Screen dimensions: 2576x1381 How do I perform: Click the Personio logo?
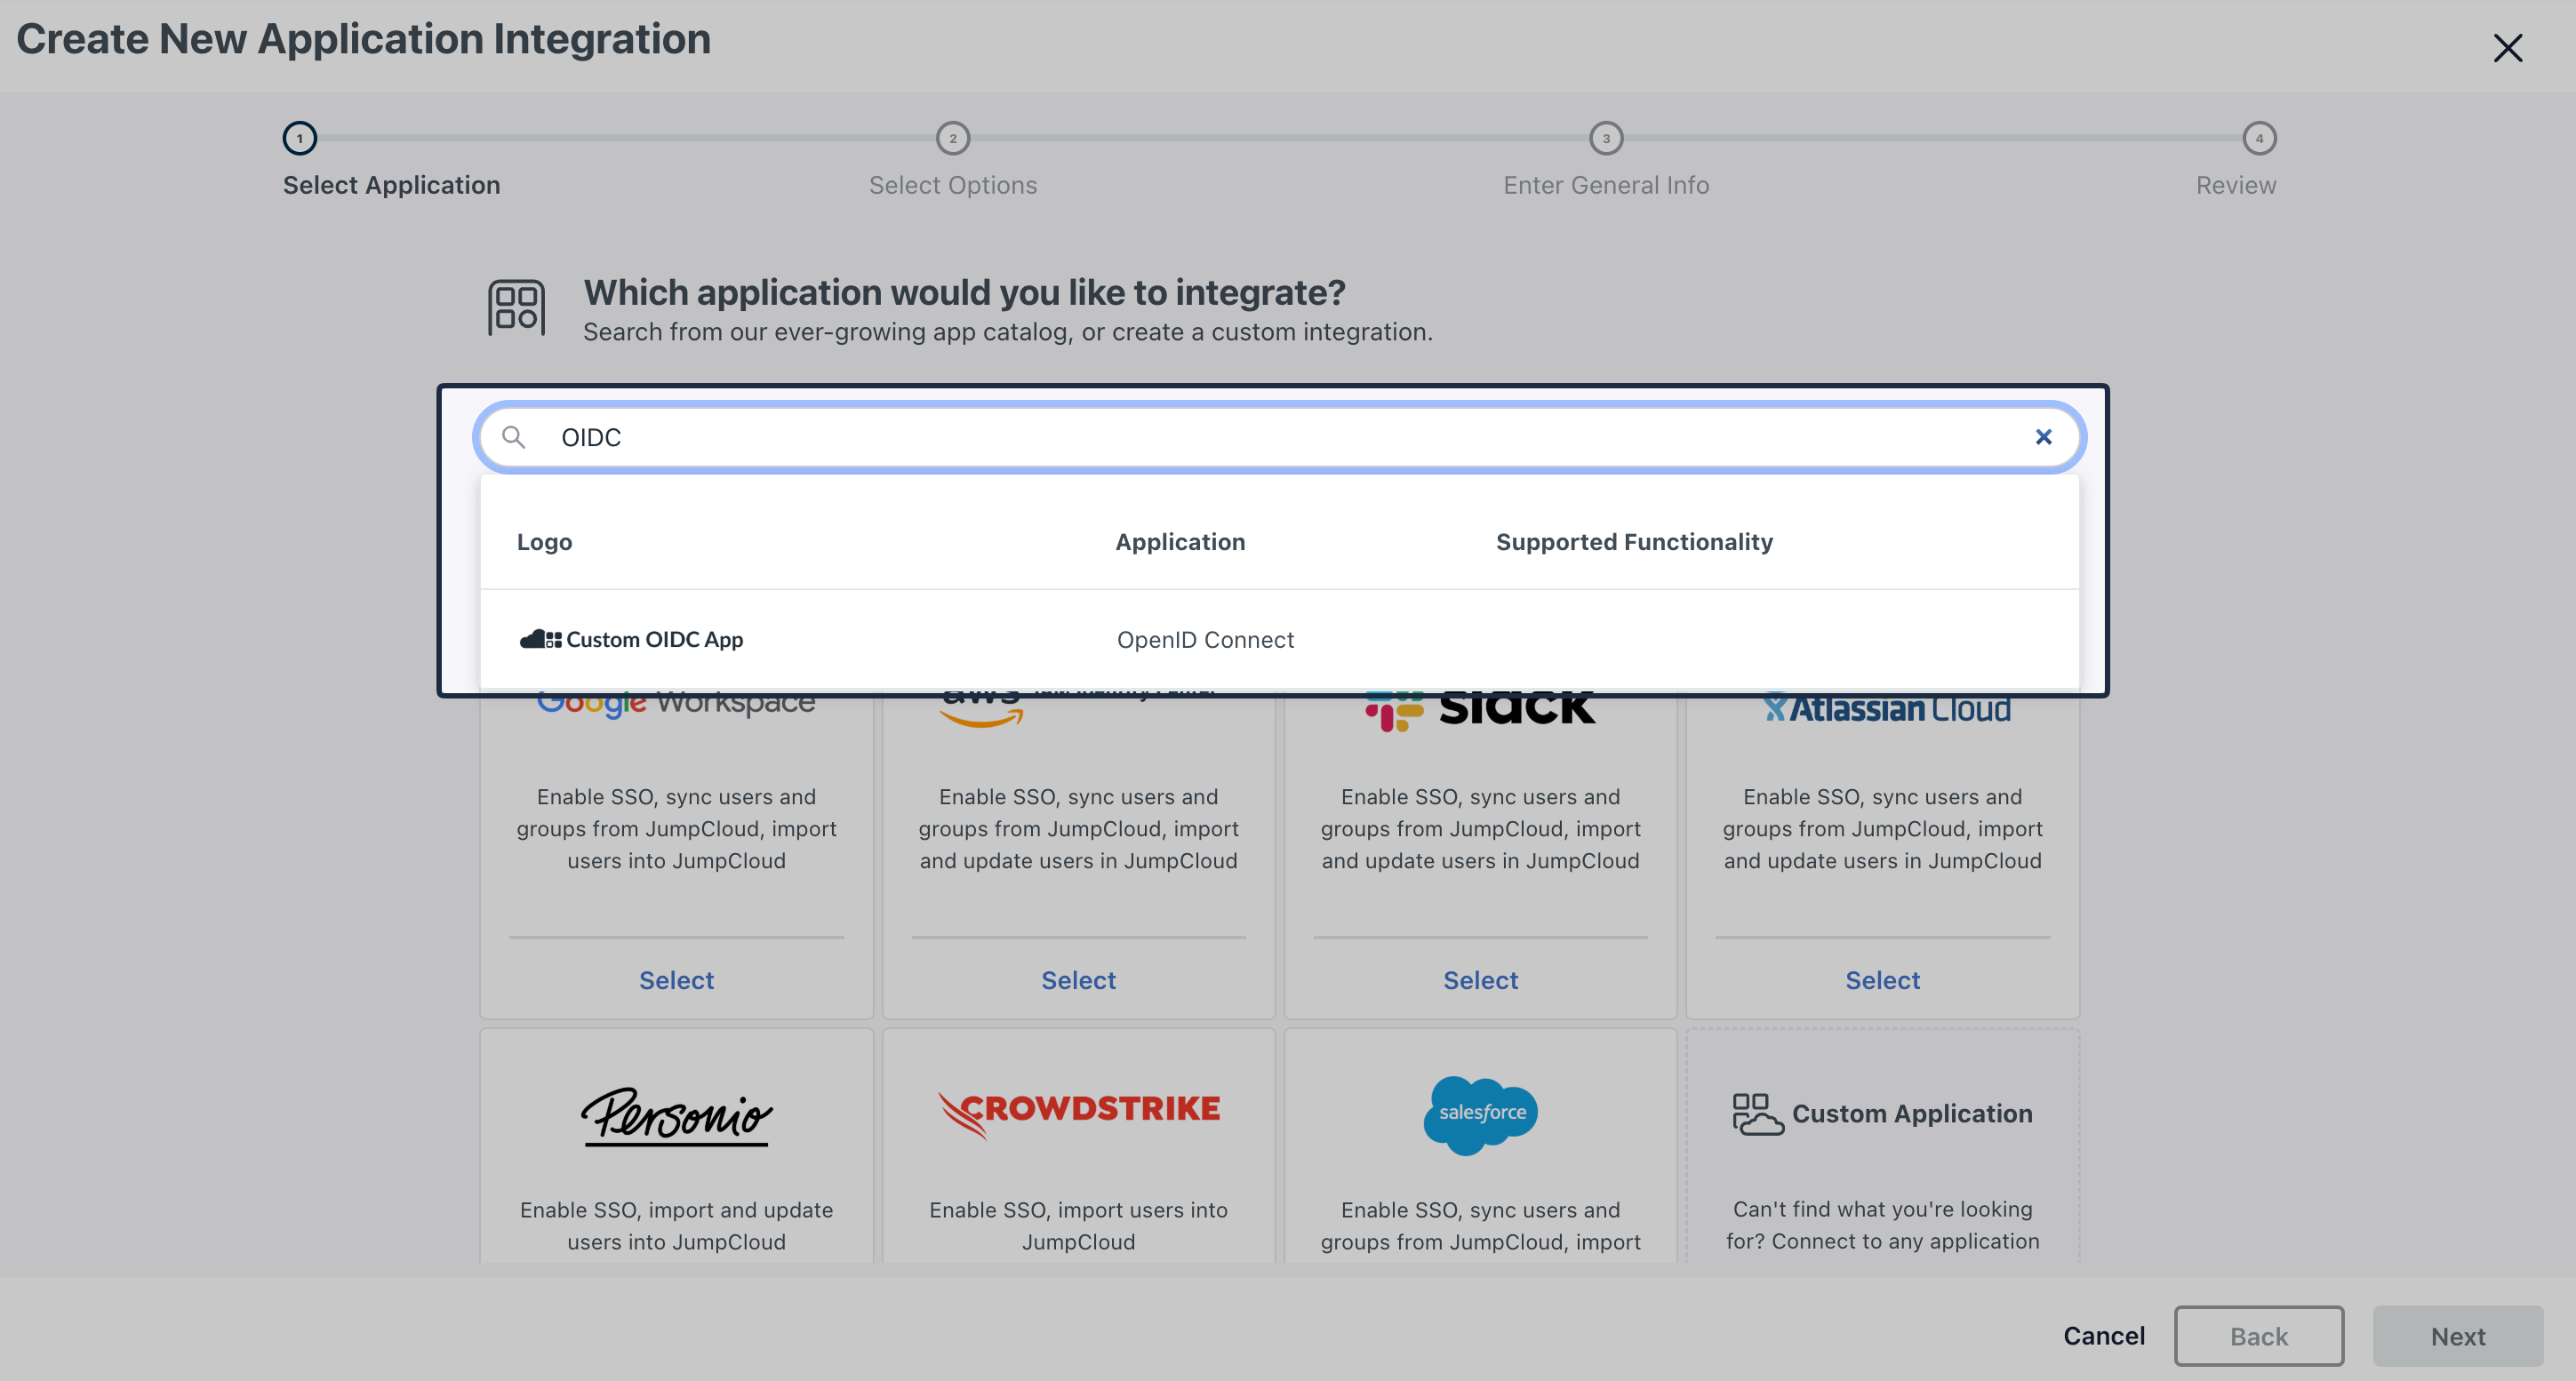coord(676,1117)
